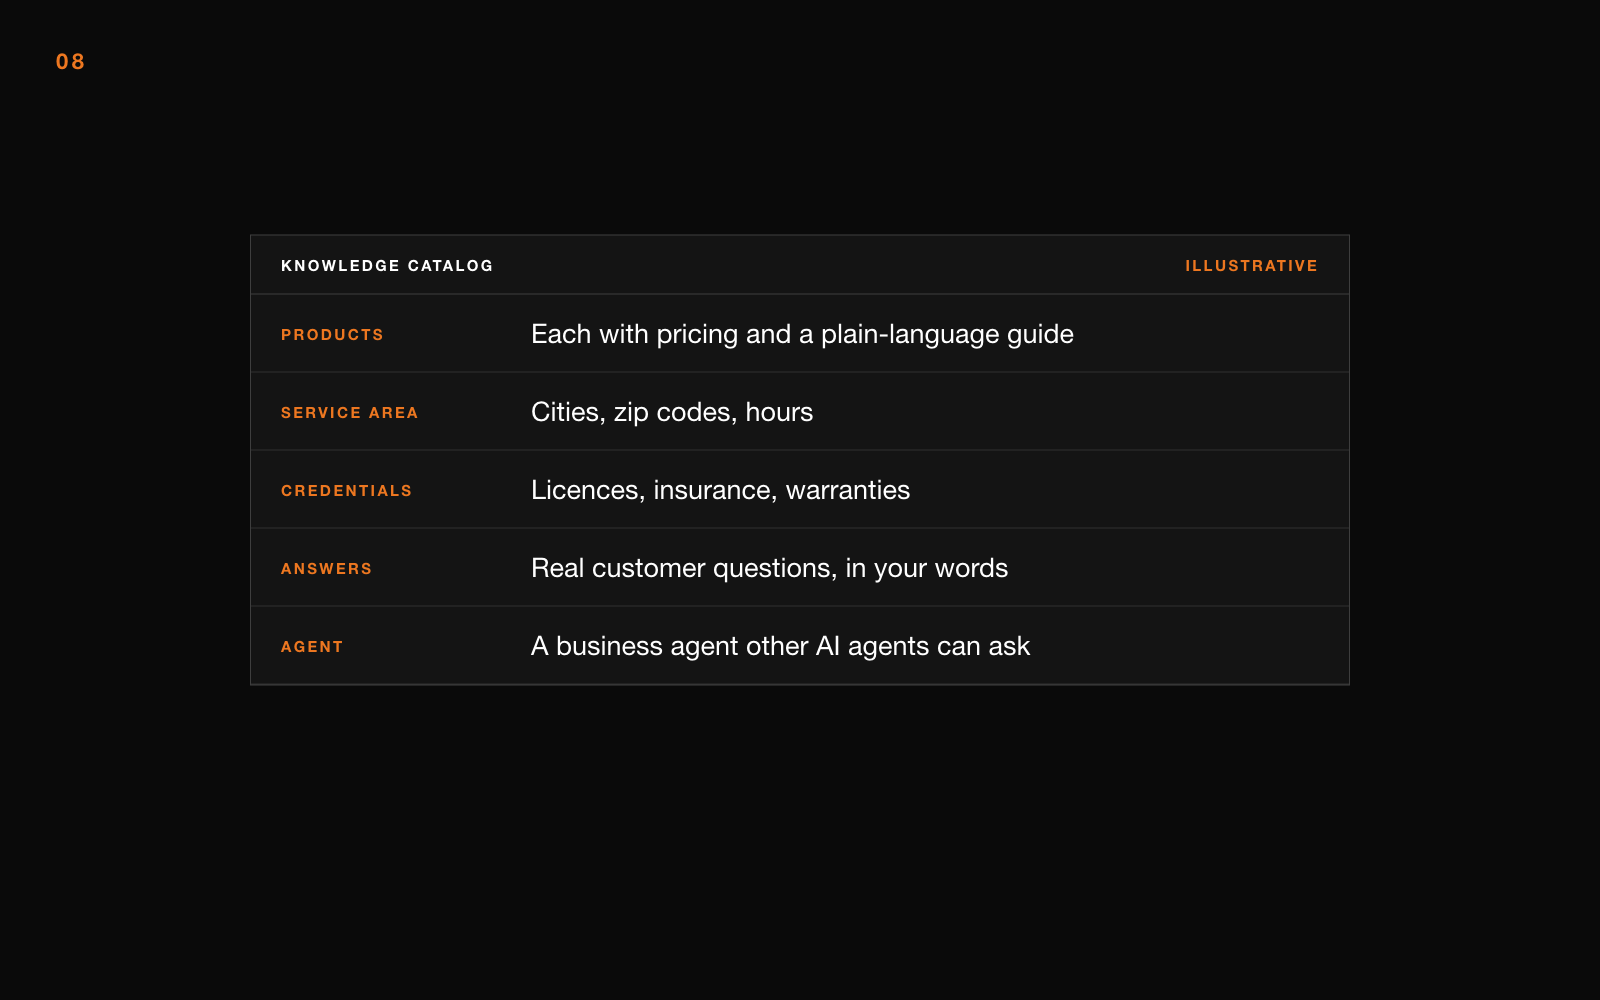Click 'A business agent other AI agents can ask'
Viewport: 1600px width, 1000px height.
pyautogui.click(x=780, y=646)
